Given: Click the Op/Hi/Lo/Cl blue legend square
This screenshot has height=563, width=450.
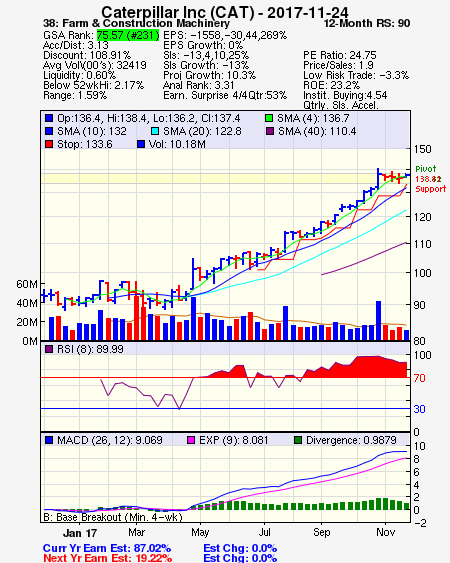Looking at the screenshot, I should coord(49,118).
